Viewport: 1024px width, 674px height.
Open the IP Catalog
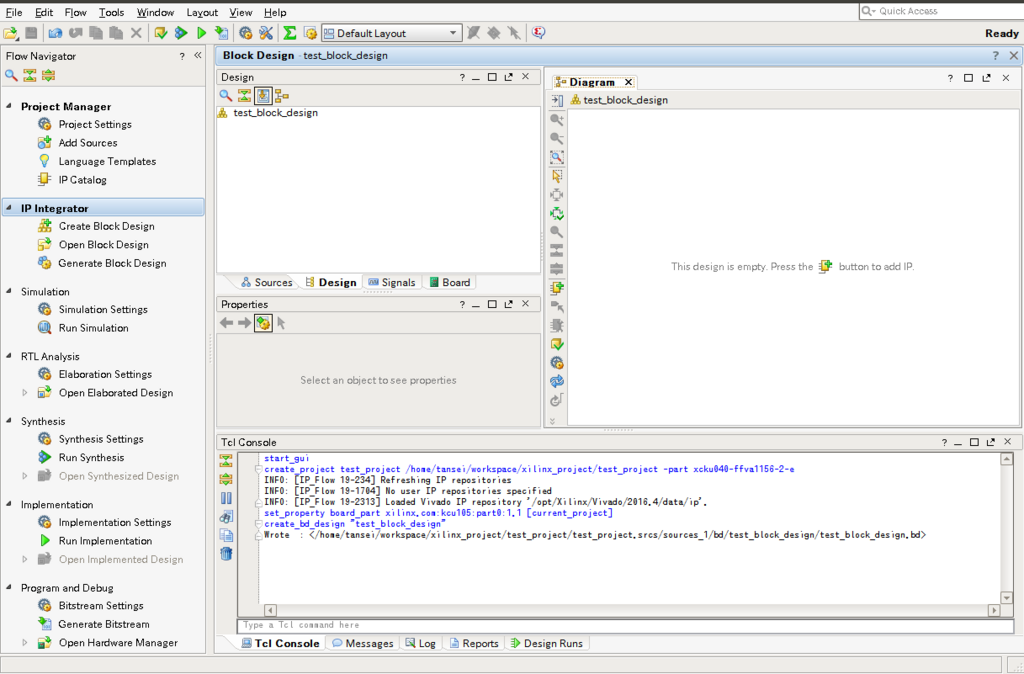82,180
